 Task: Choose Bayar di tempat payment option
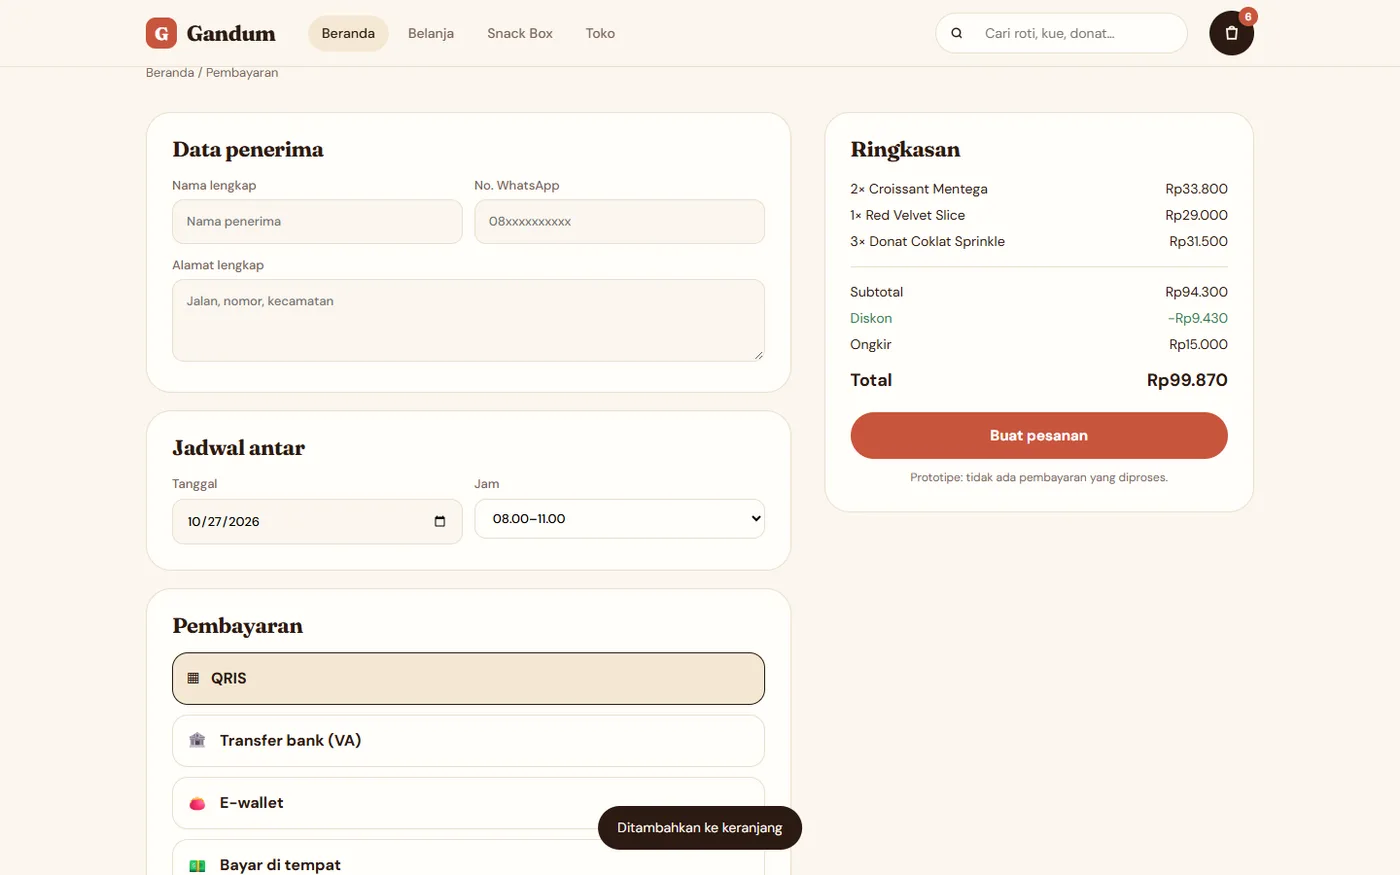[x=468, y=858]
